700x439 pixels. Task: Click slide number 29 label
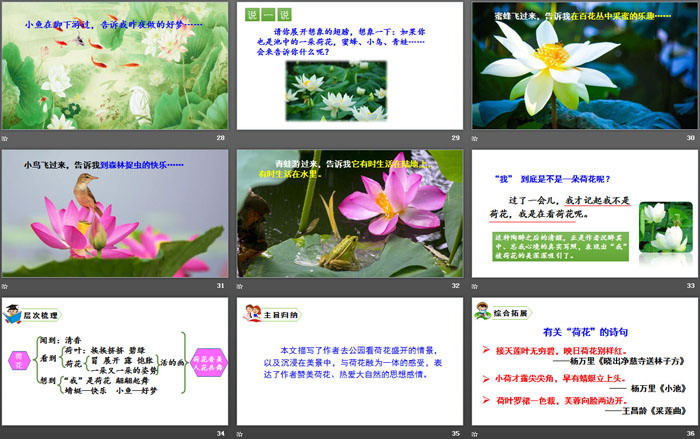pos(455,138)
